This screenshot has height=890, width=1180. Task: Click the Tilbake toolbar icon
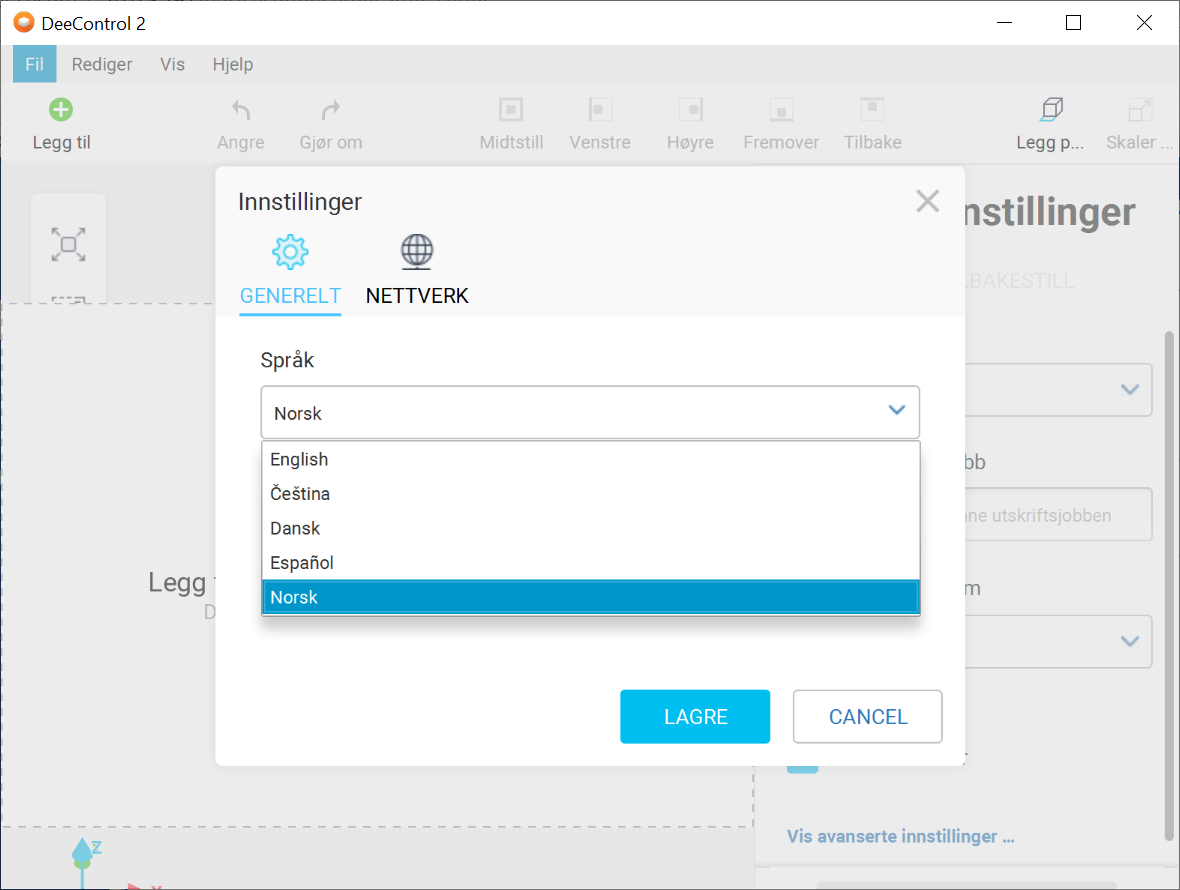872,110
